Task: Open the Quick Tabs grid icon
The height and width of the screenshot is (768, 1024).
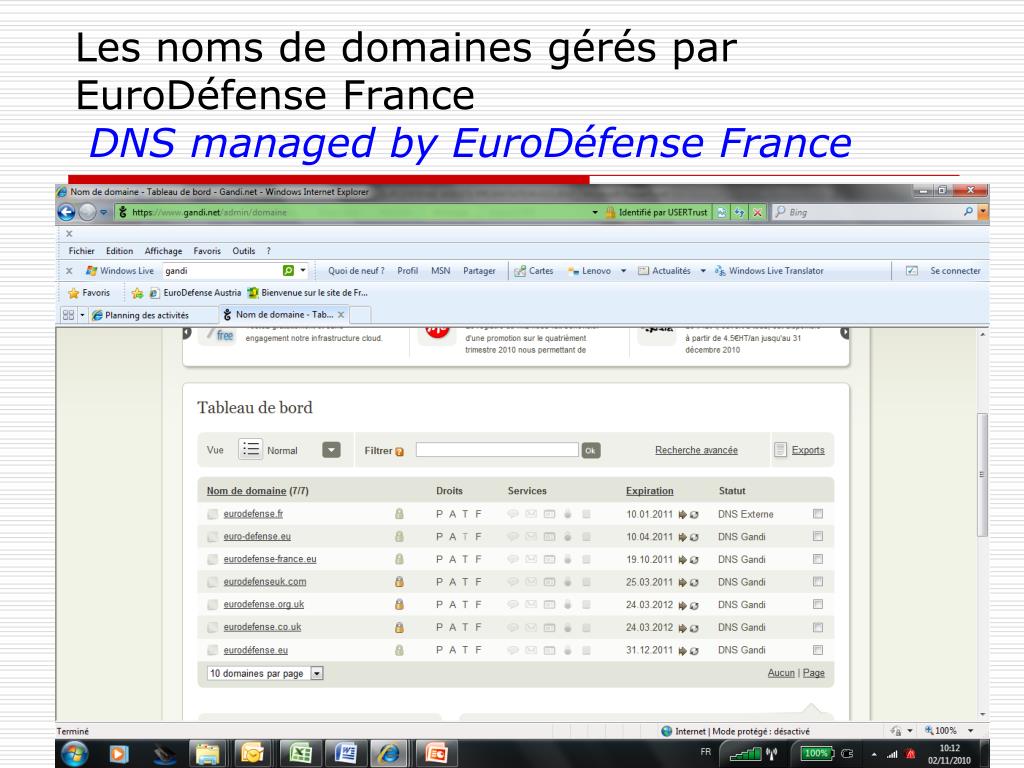Action: 68,315
